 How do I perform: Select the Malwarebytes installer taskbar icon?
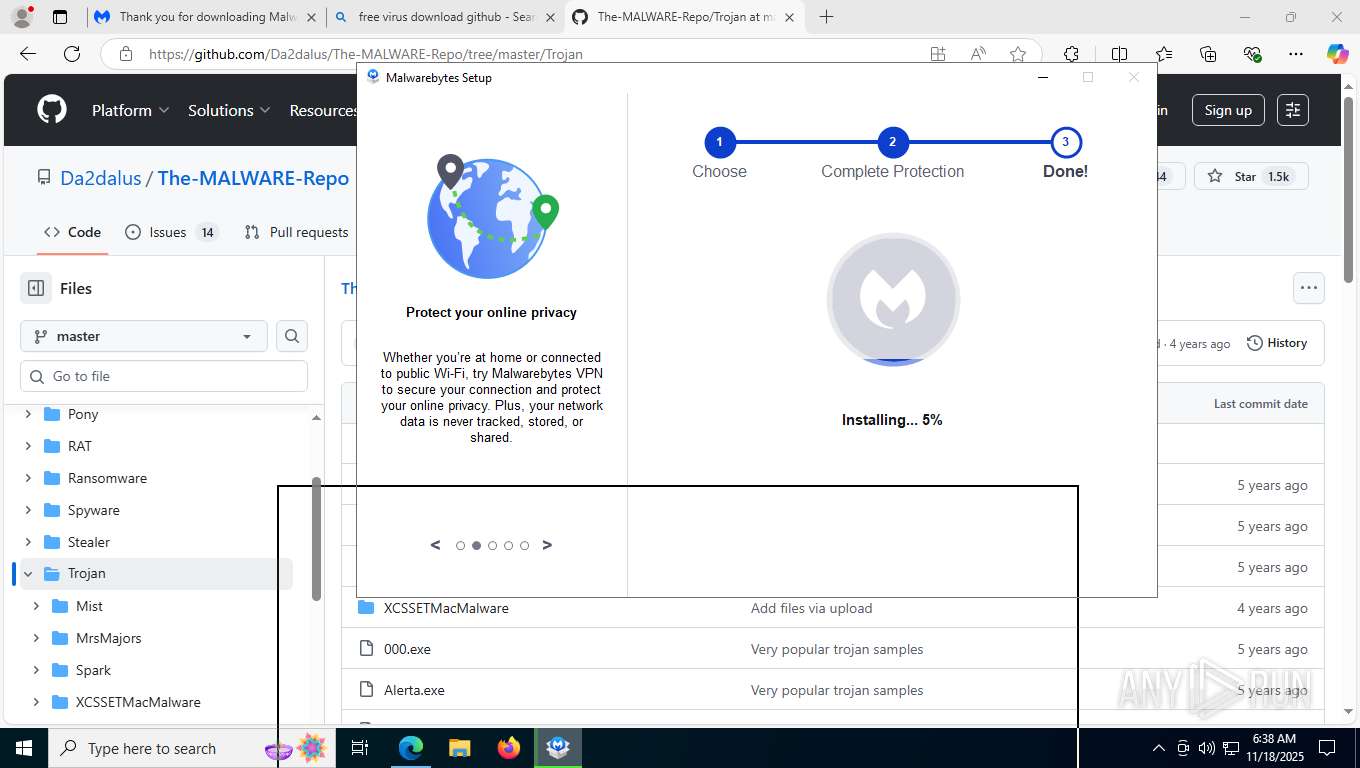[558, 748]
